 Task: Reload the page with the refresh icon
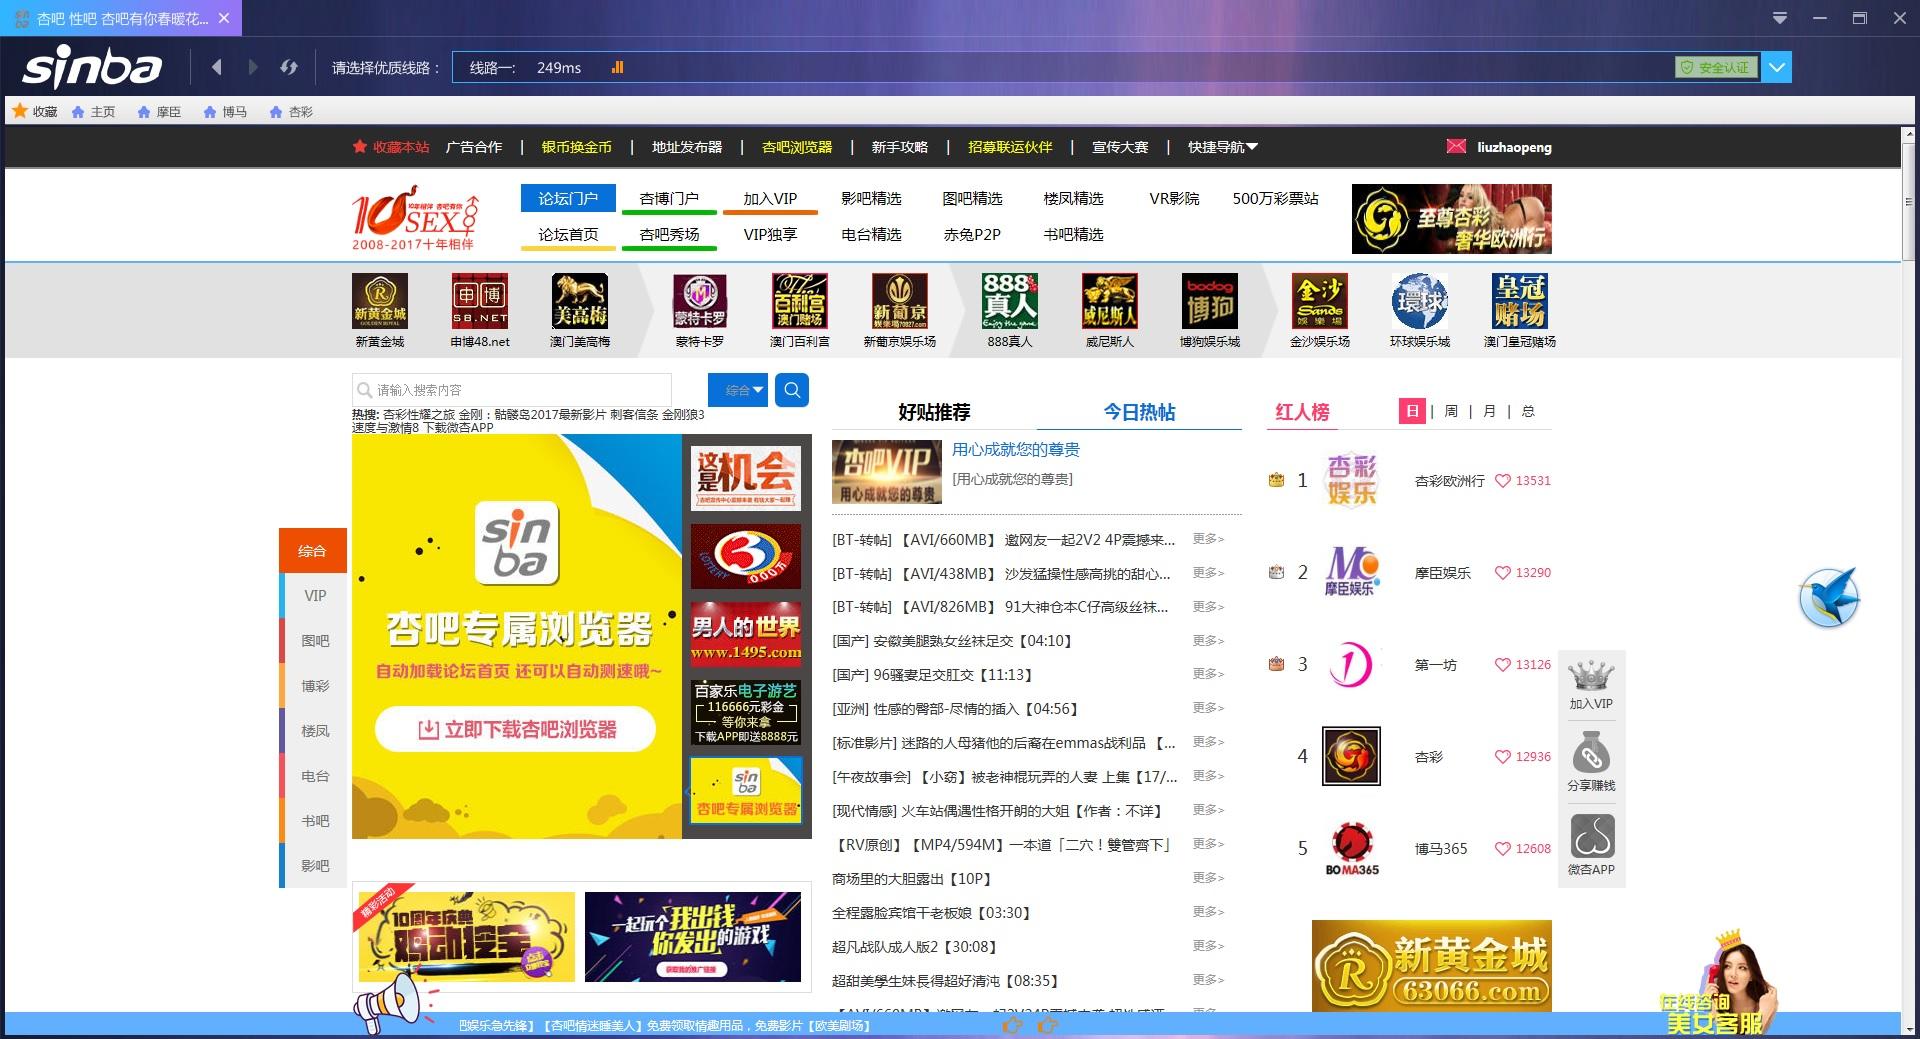tap(289, 67)
